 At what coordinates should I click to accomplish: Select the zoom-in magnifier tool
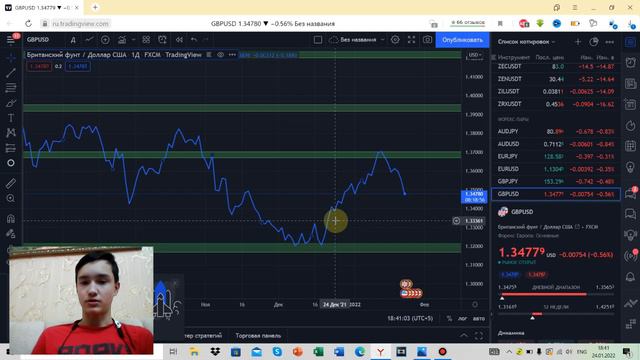tap(11, 198)
